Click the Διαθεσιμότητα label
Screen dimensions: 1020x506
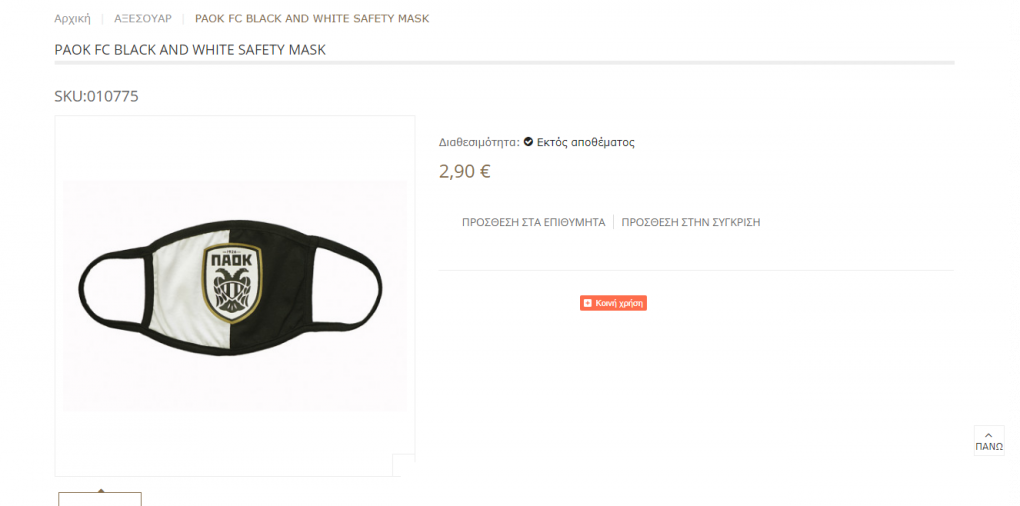[x=479, y=142]
